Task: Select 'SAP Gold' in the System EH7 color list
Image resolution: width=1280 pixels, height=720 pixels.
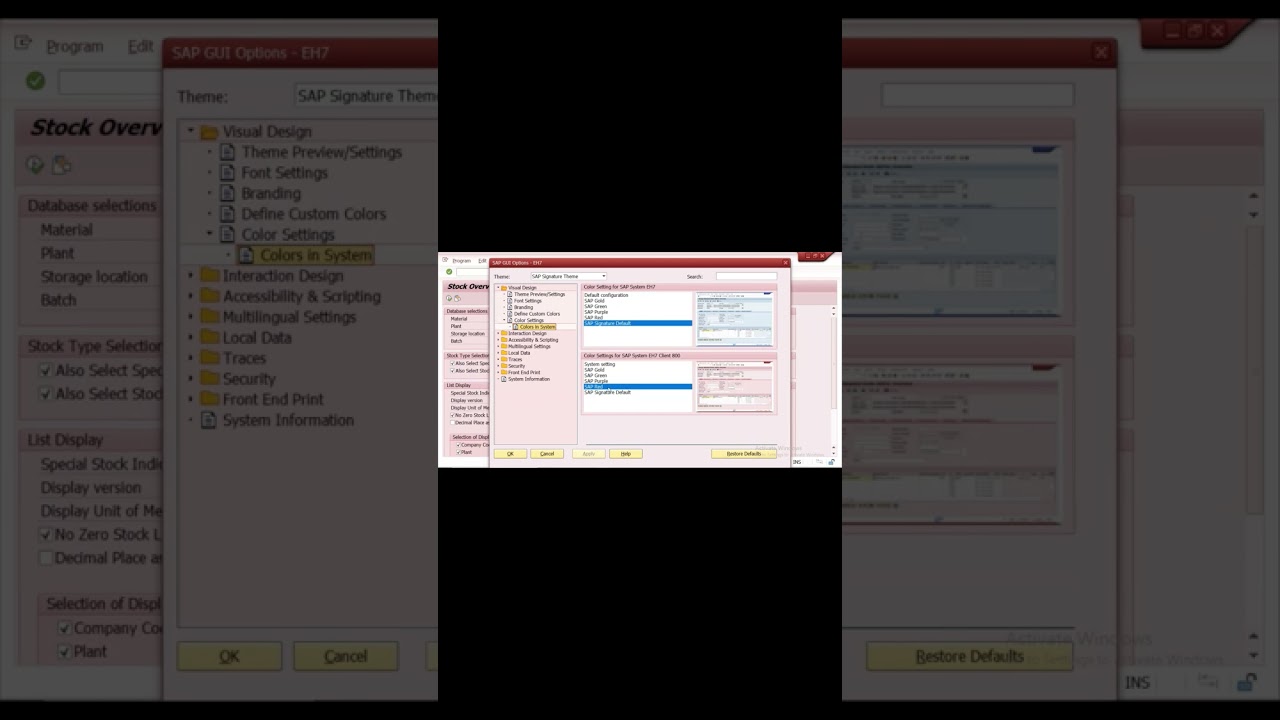Action: coord(638,301)
